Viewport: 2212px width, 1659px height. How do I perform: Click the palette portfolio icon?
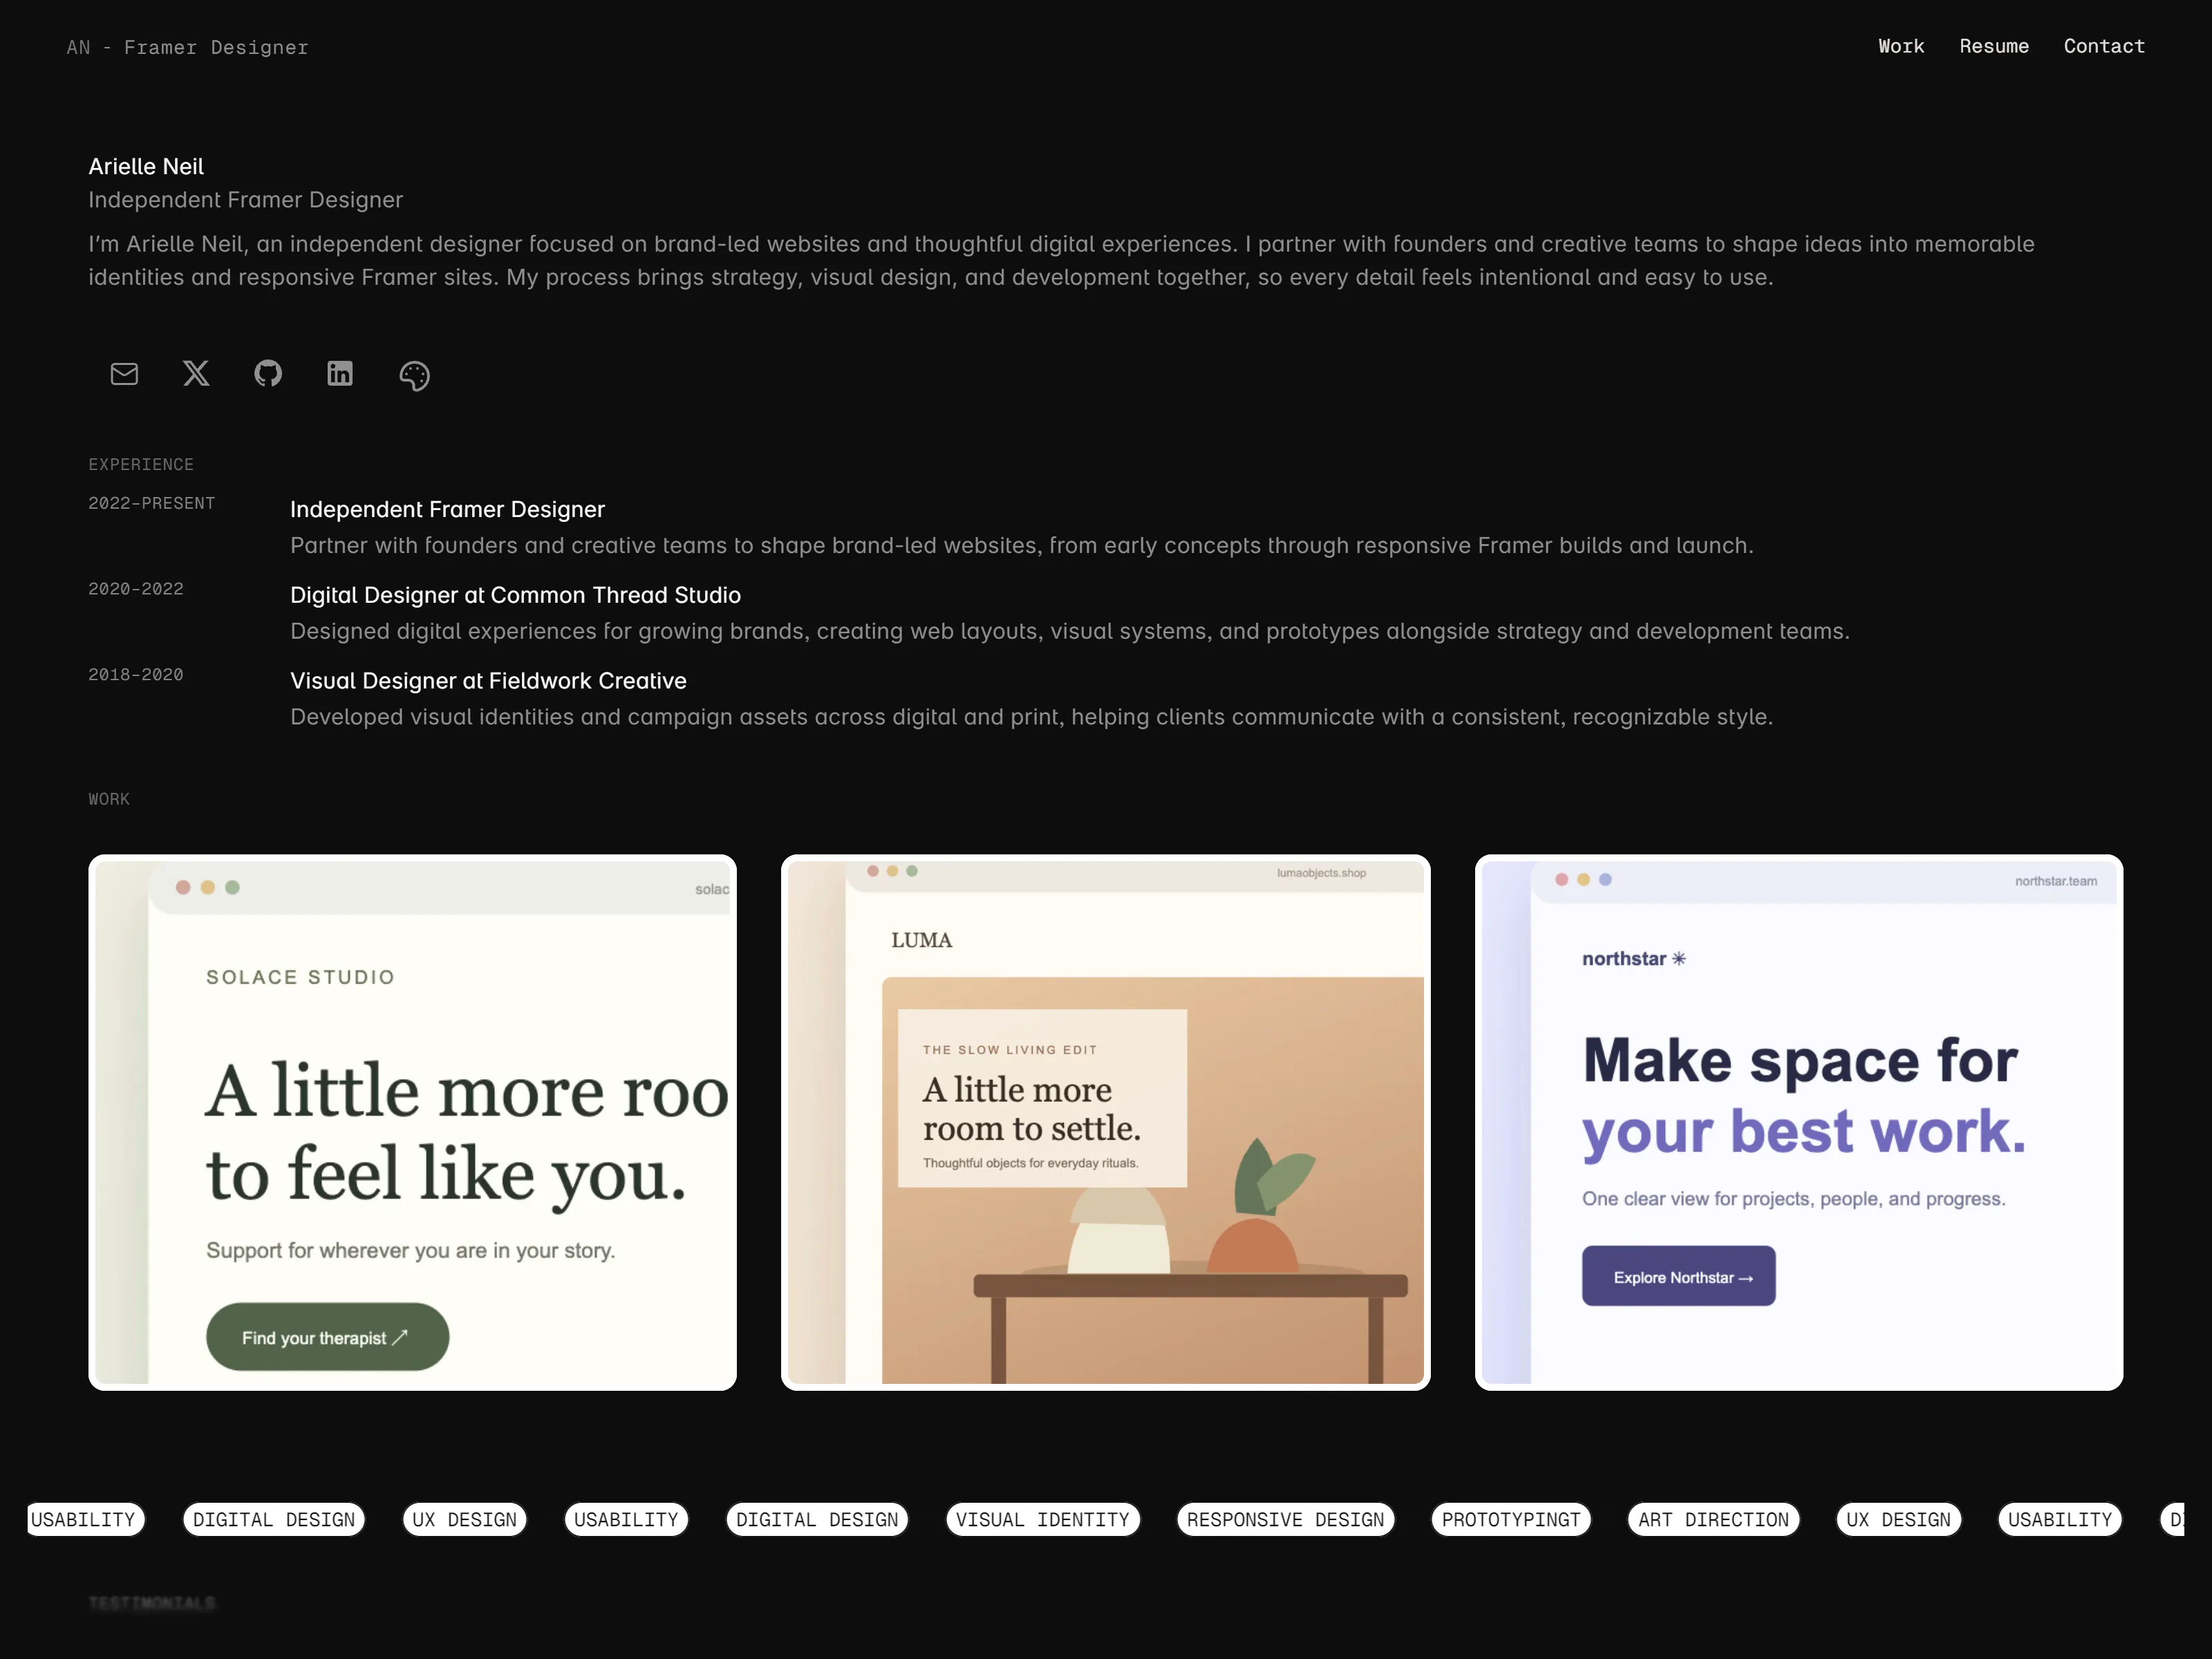[414, 375]
